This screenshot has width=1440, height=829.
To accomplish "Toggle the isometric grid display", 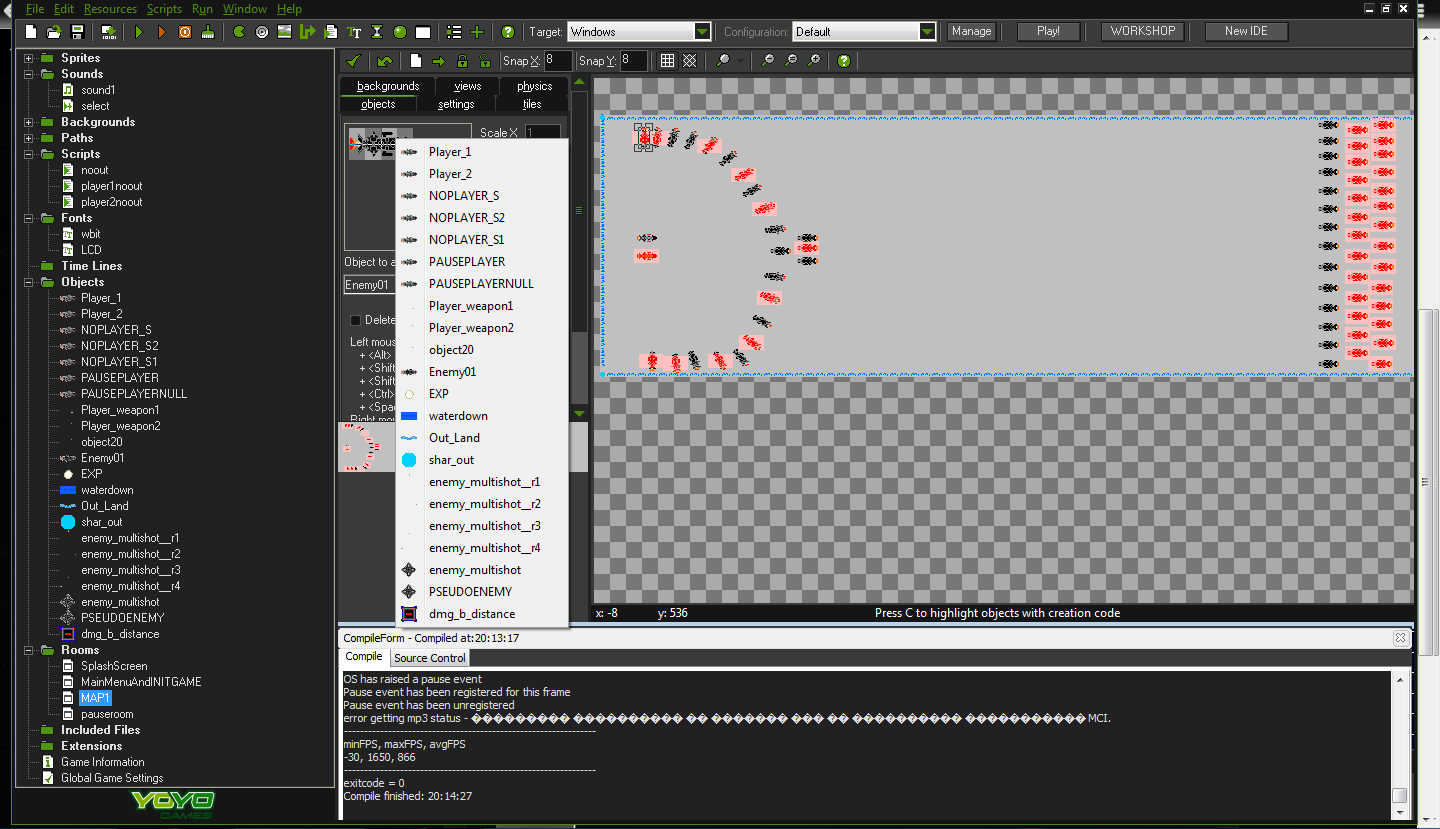I will pyautogui.click(x=689, y=61).
